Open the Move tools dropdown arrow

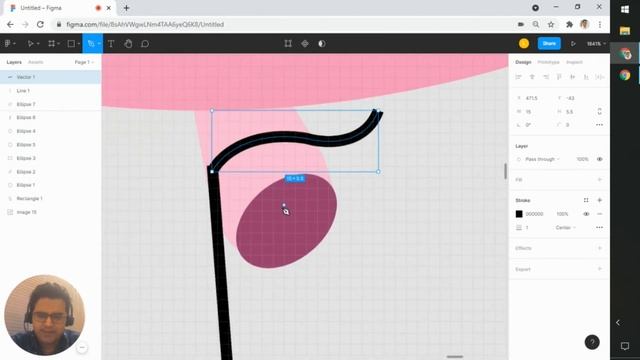(x=38, y=44)
